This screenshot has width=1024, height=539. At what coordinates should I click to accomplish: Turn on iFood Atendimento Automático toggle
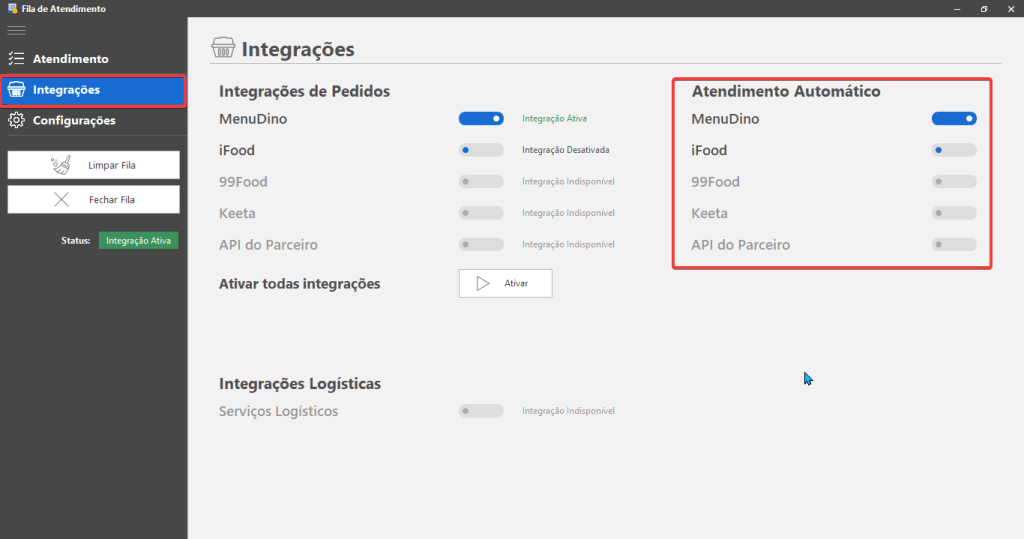click(954, 150)
